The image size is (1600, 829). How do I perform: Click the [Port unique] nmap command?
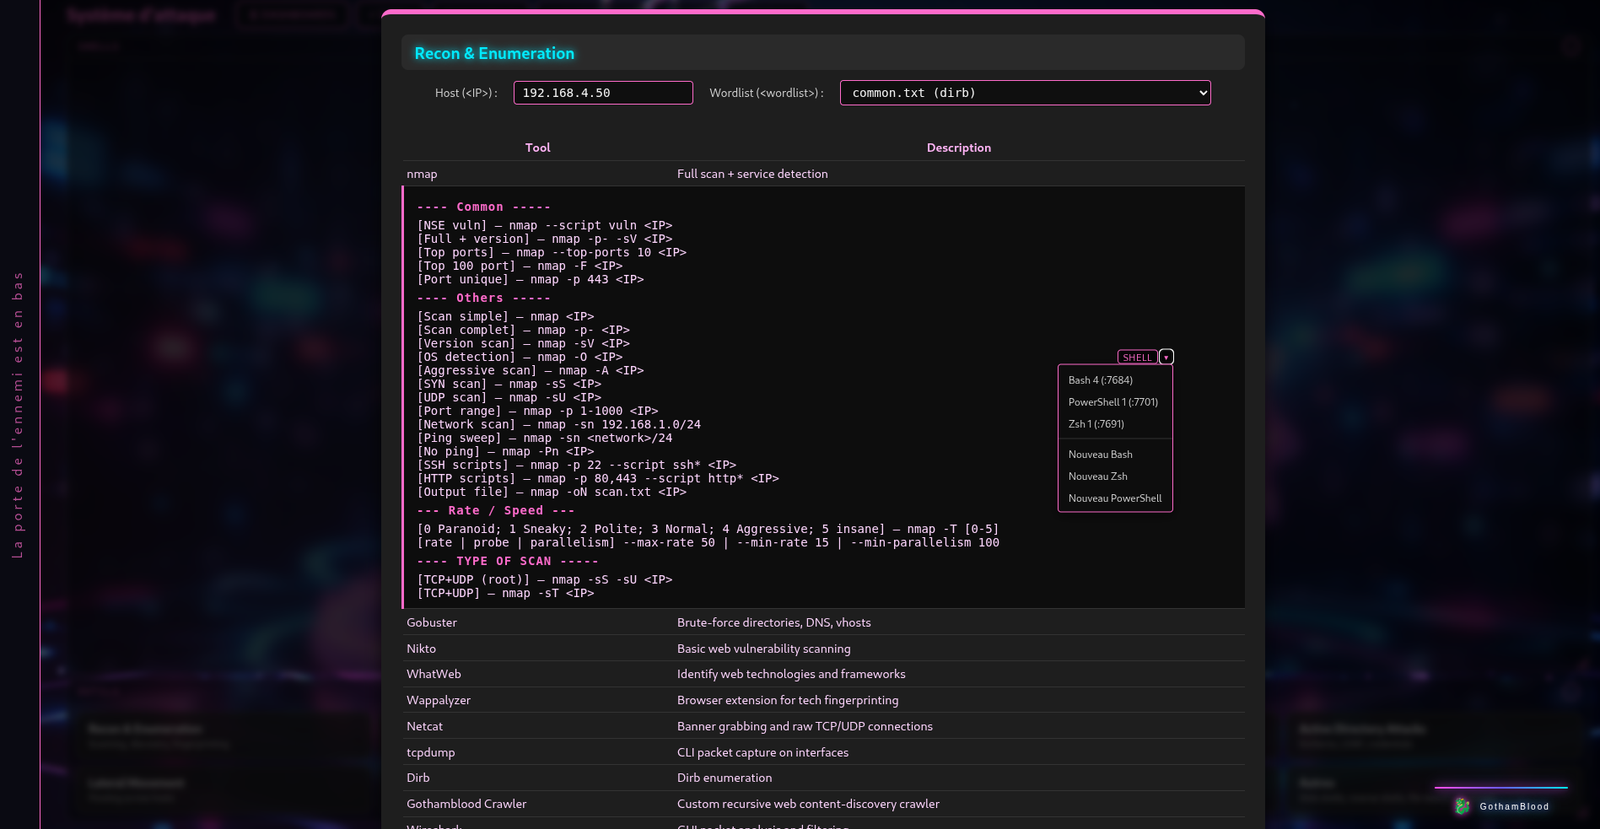(x=531, y=279)
